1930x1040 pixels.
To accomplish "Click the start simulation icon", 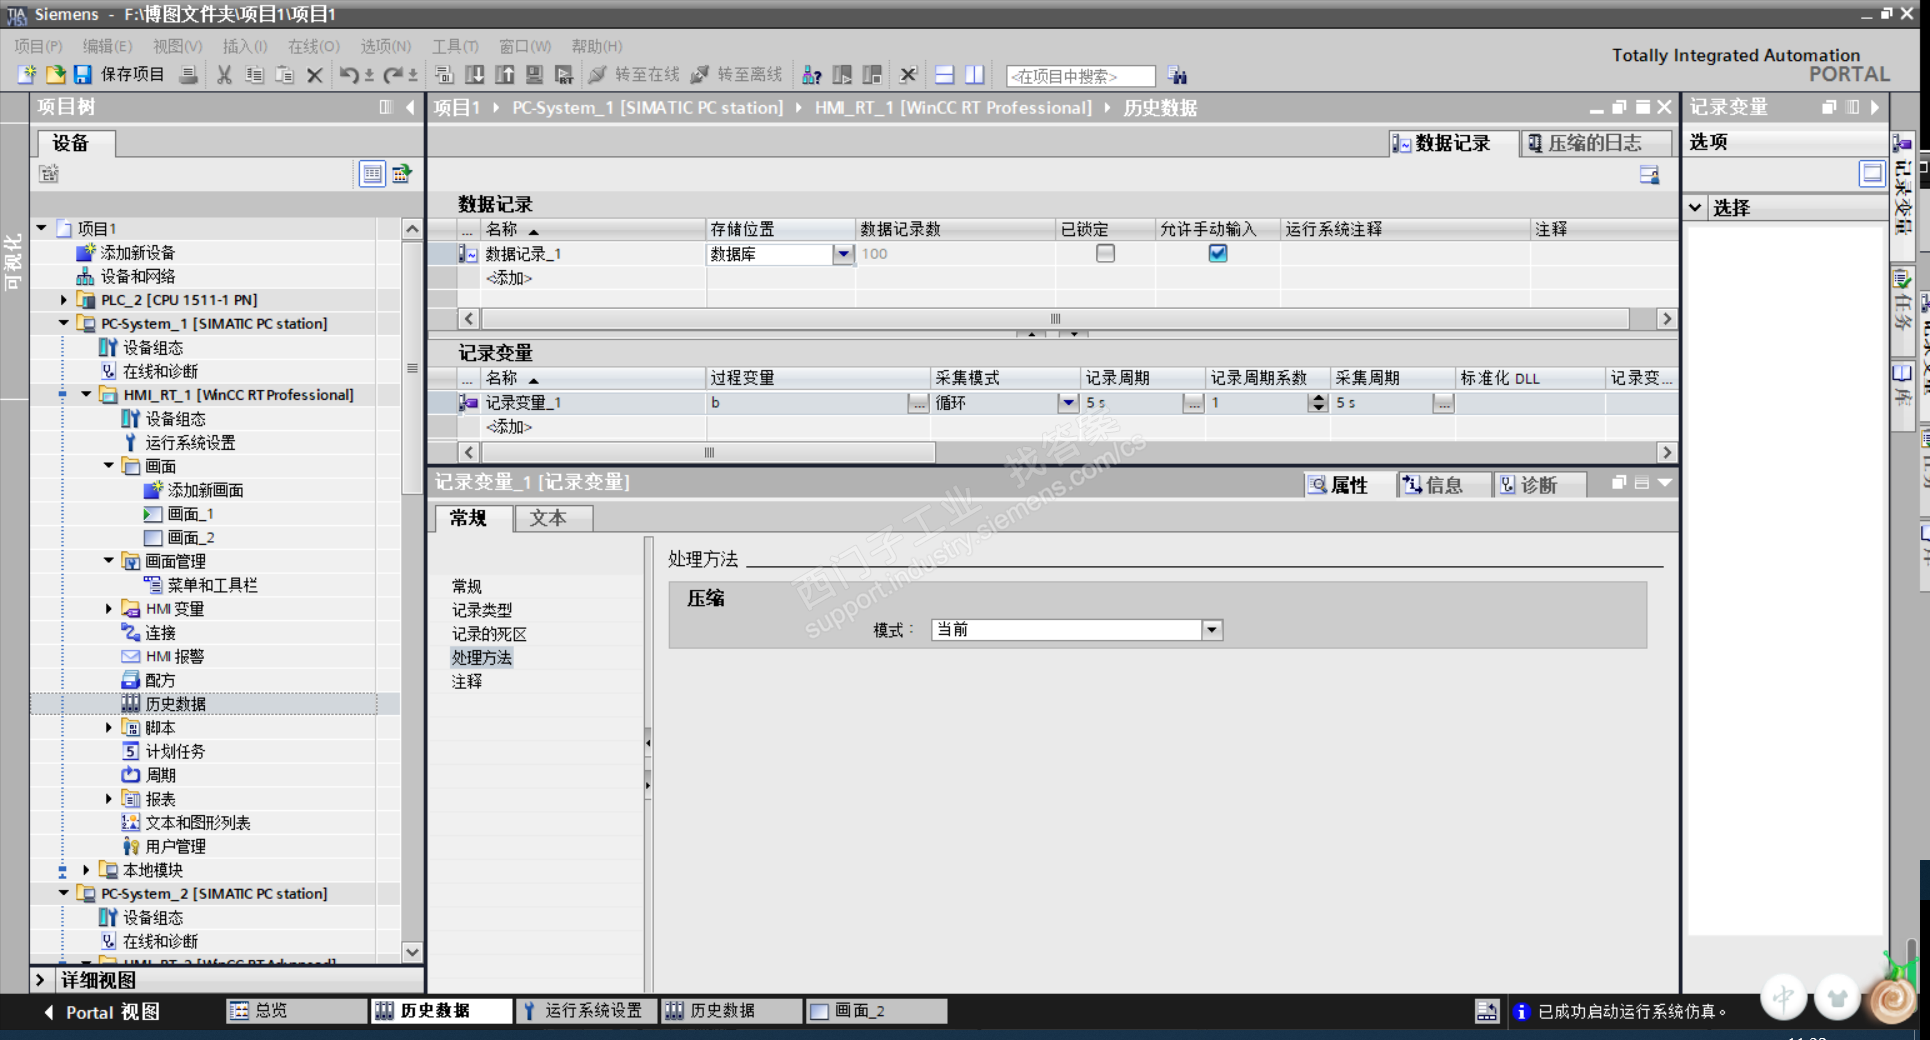I will [535, 75].
